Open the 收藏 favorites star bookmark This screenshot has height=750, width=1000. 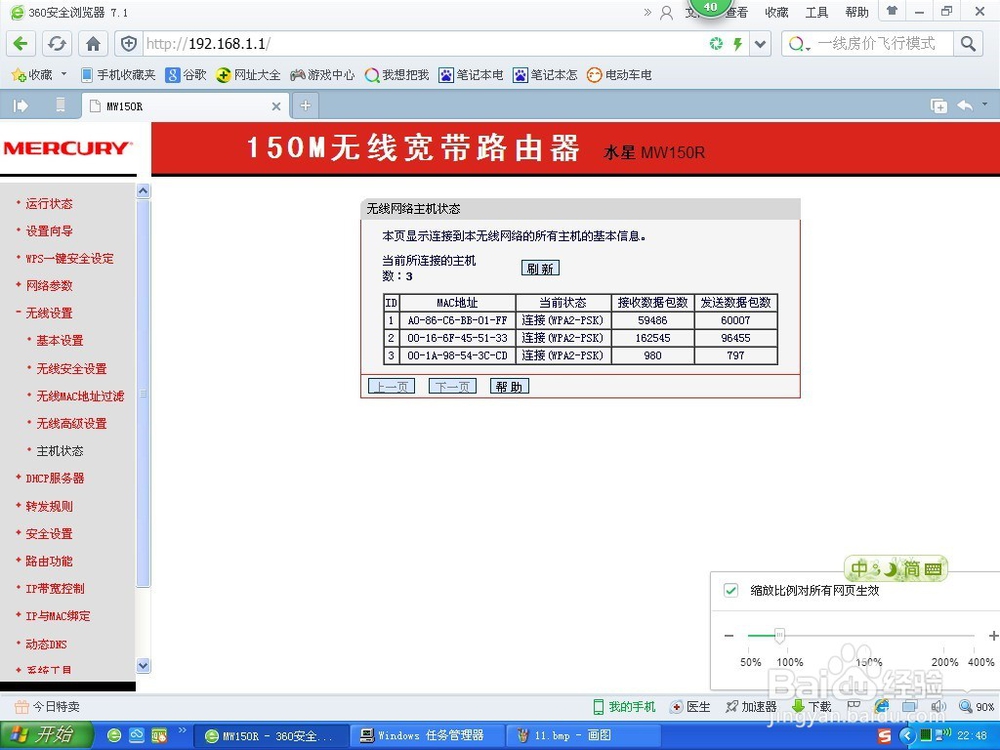tap(31, 75)
